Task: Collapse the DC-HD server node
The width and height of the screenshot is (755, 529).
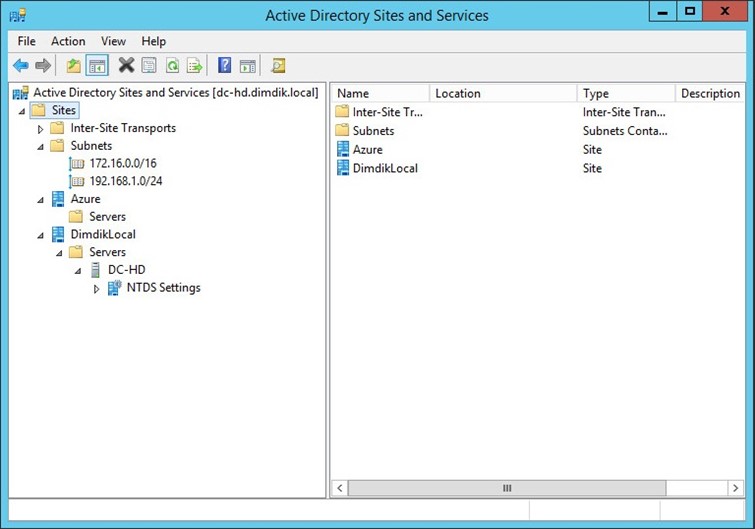Action: (78, 271)
